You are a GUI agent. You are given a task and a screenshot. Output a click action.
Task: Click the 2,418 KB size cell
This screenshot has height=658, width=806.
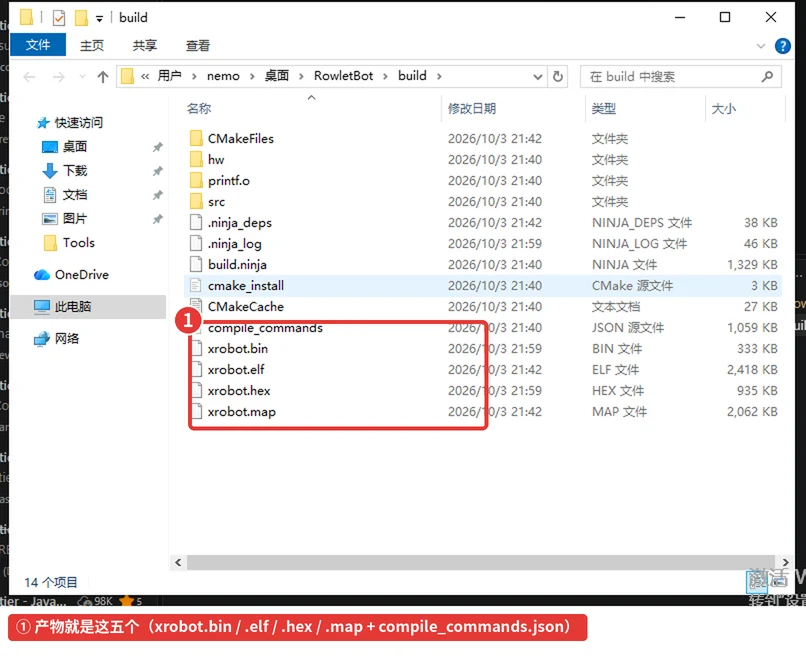(752, 369)
